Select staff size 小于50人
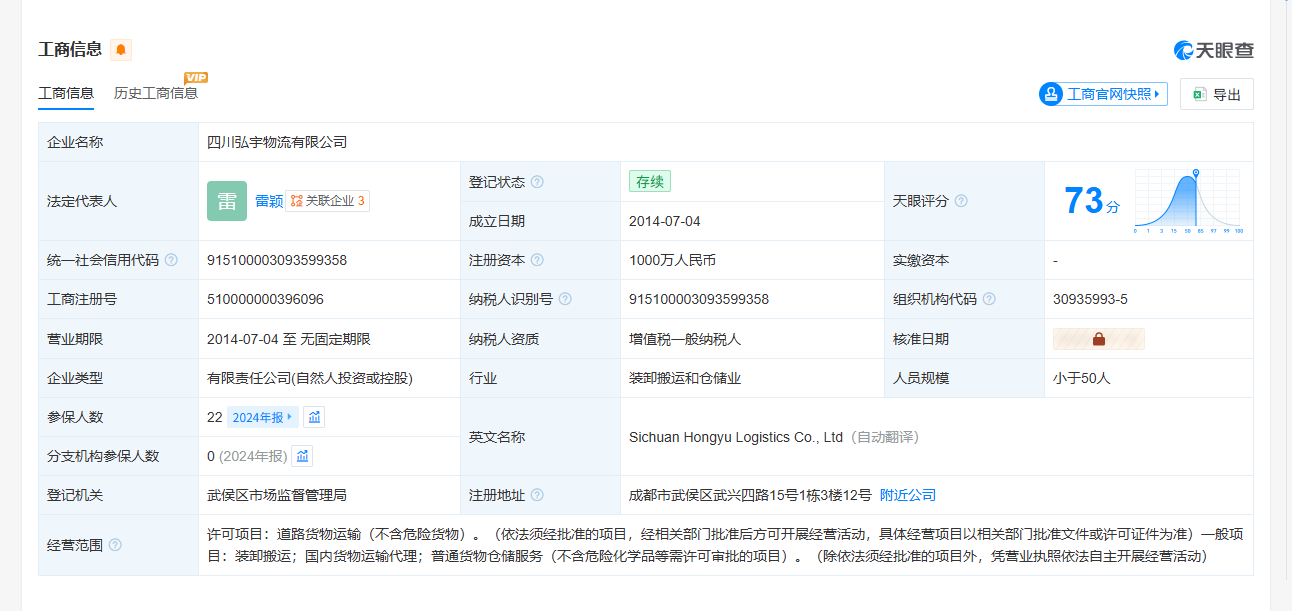The width and height of the screenshot is (1292, 611). pyautogui.click(x=1082, y=378)
